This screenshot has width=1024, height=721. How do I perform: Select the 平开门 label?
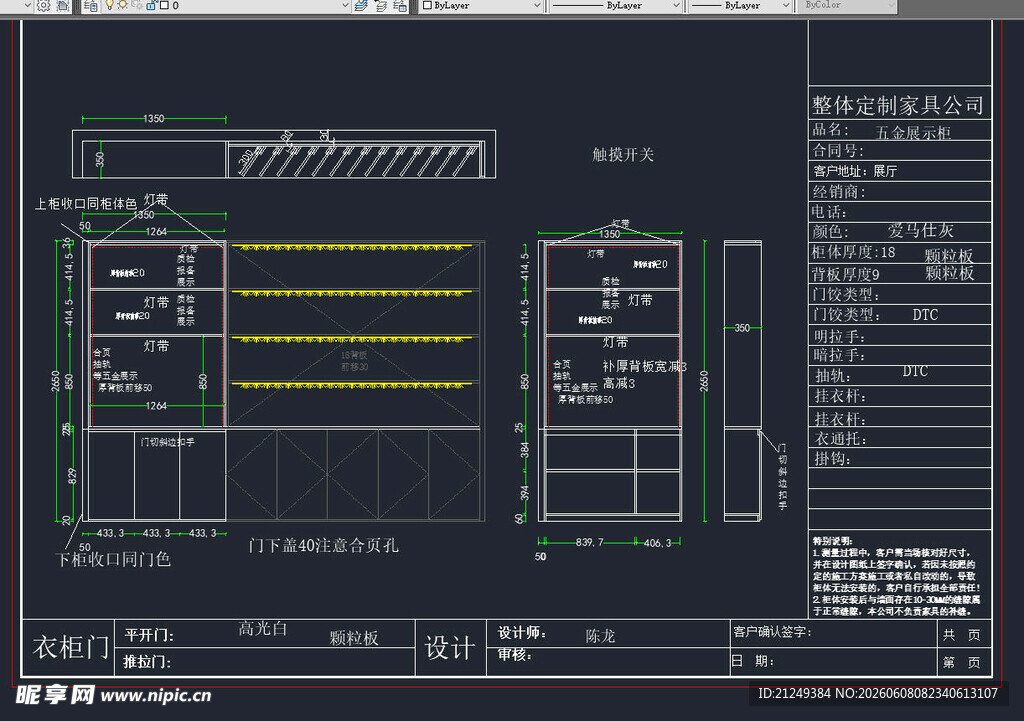coord(149,635)
